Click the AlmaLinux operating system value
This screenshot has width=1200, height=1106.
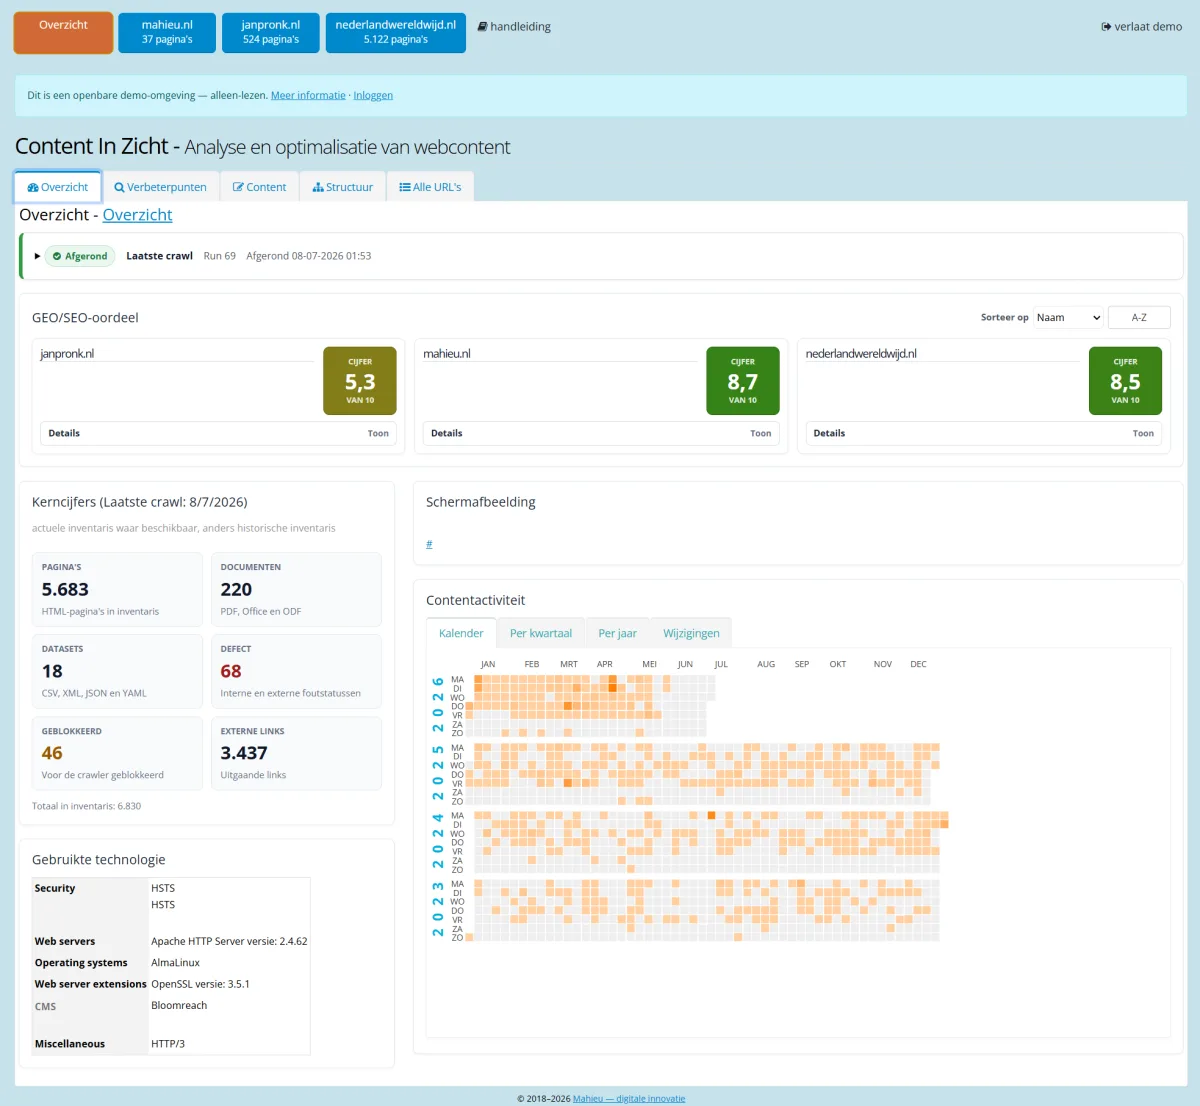175,962
